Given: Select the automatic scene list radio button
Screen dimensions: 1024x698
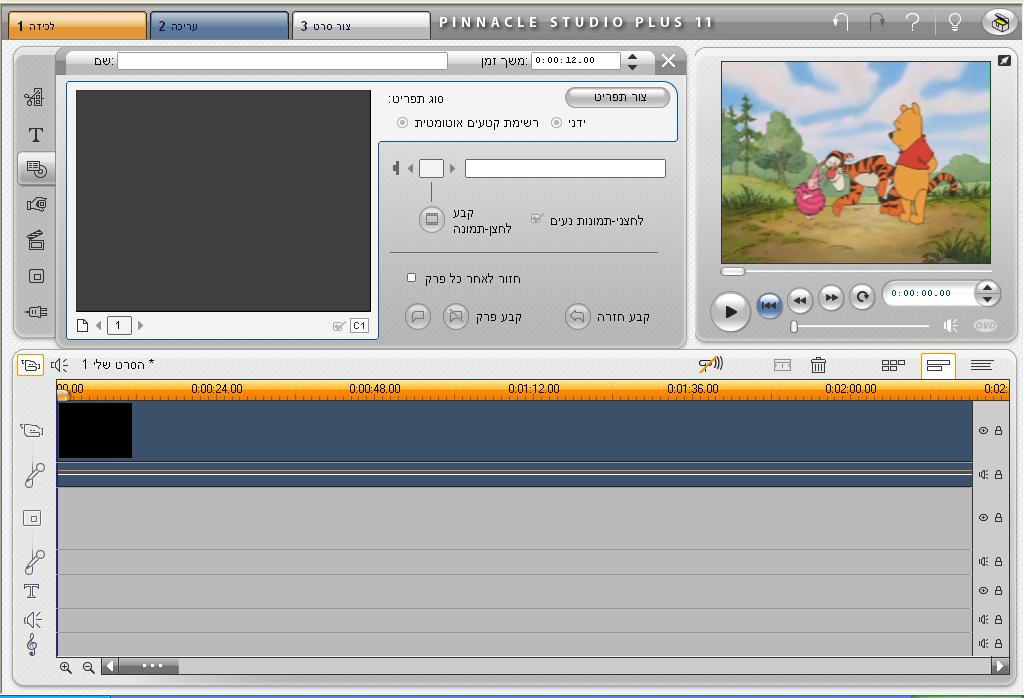Looking at the screenshot, I should click(402, 123).
